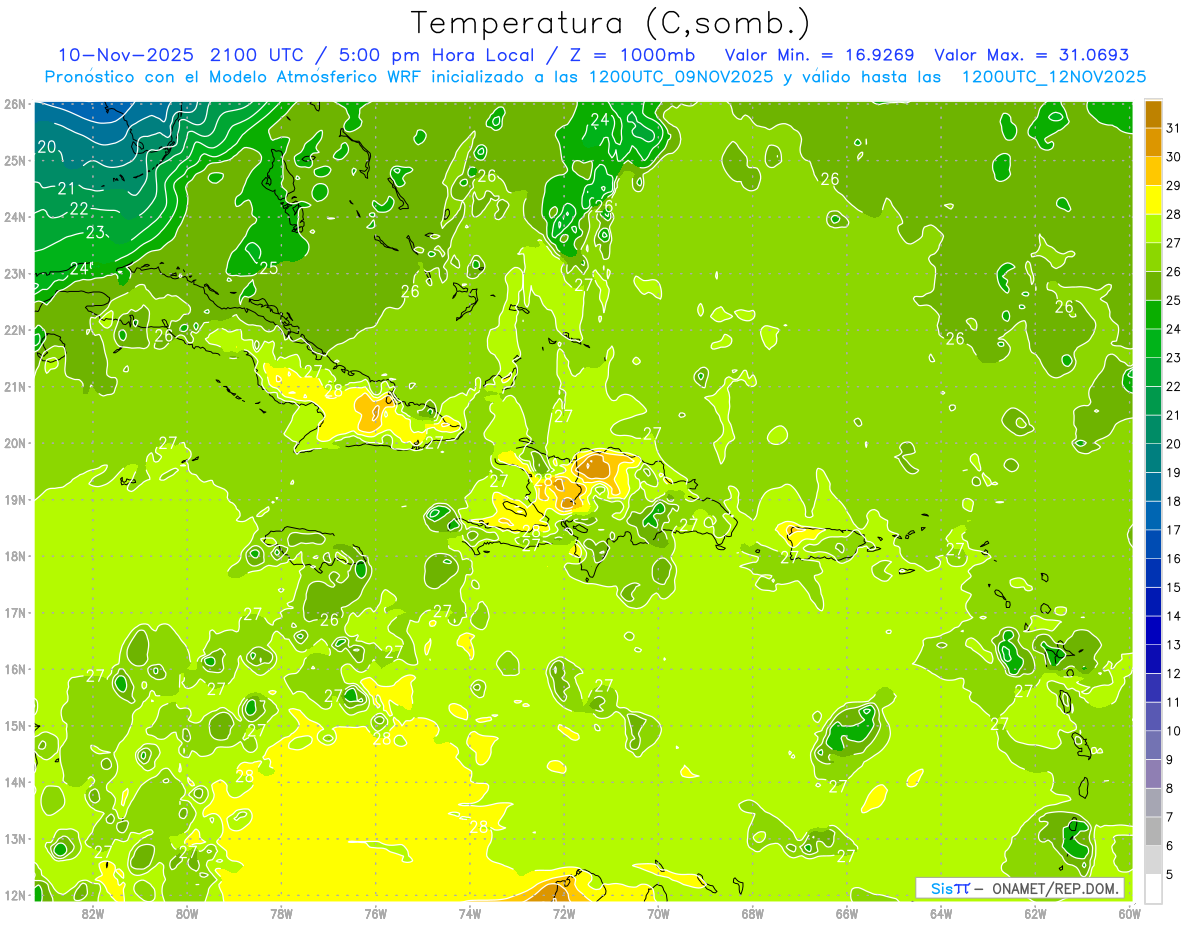
Task: Click the longitude axis label "68W"
Action: pyautogui.click(x=752, y=913)
